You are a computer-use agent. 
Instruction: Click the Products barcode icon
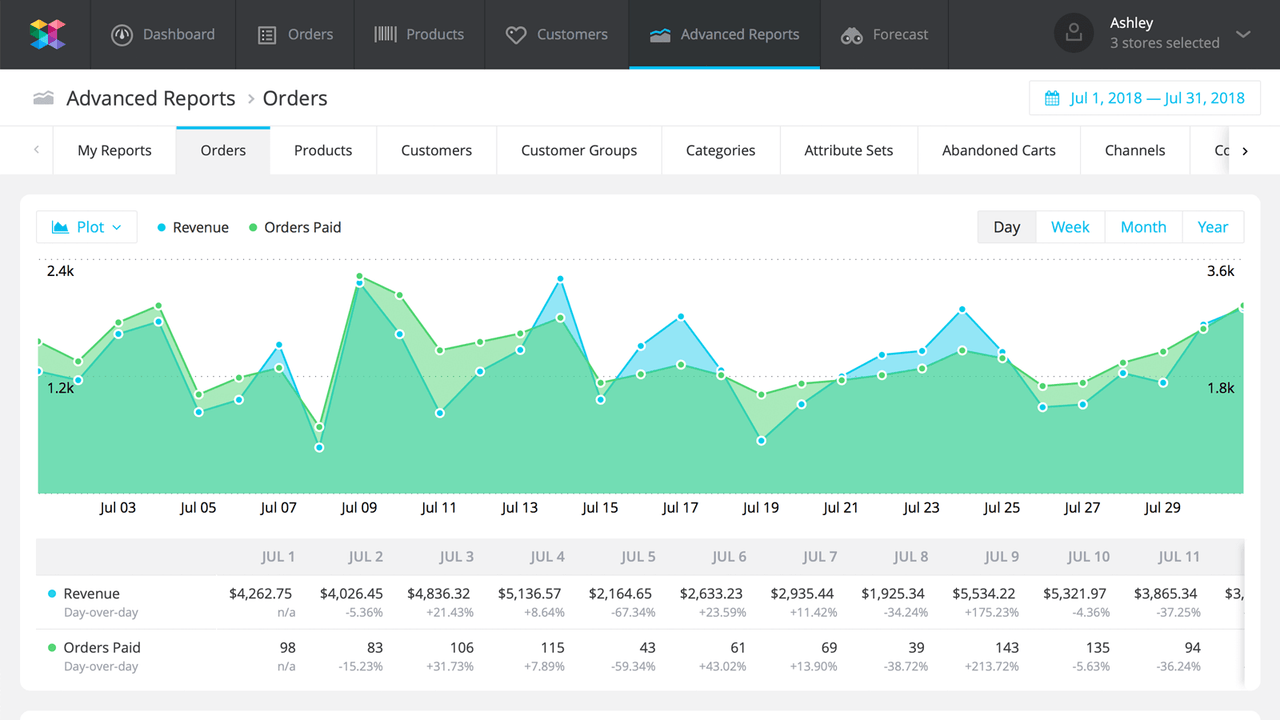385,33
